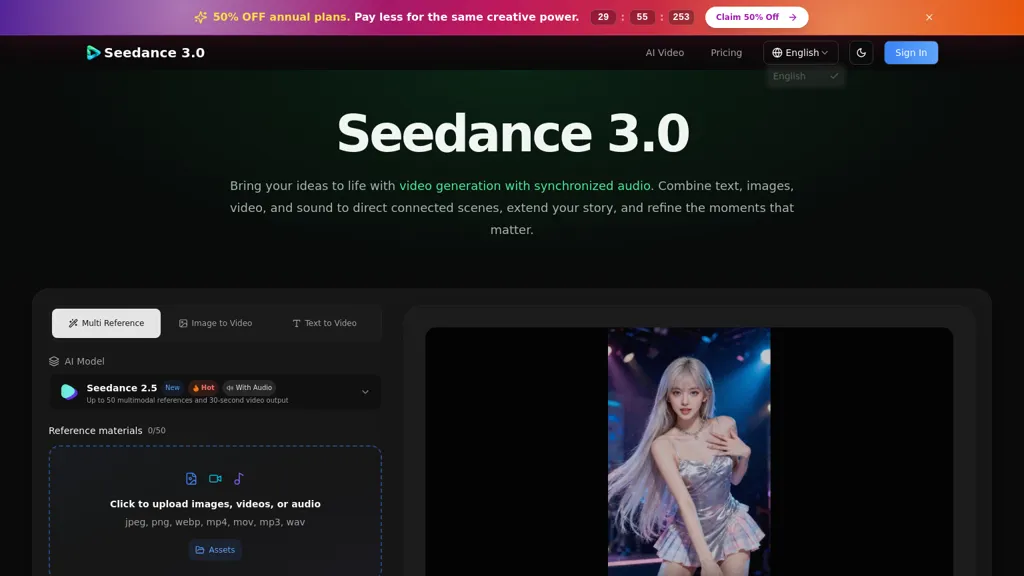Click the globe icon in language selector

tap(777, 53)
